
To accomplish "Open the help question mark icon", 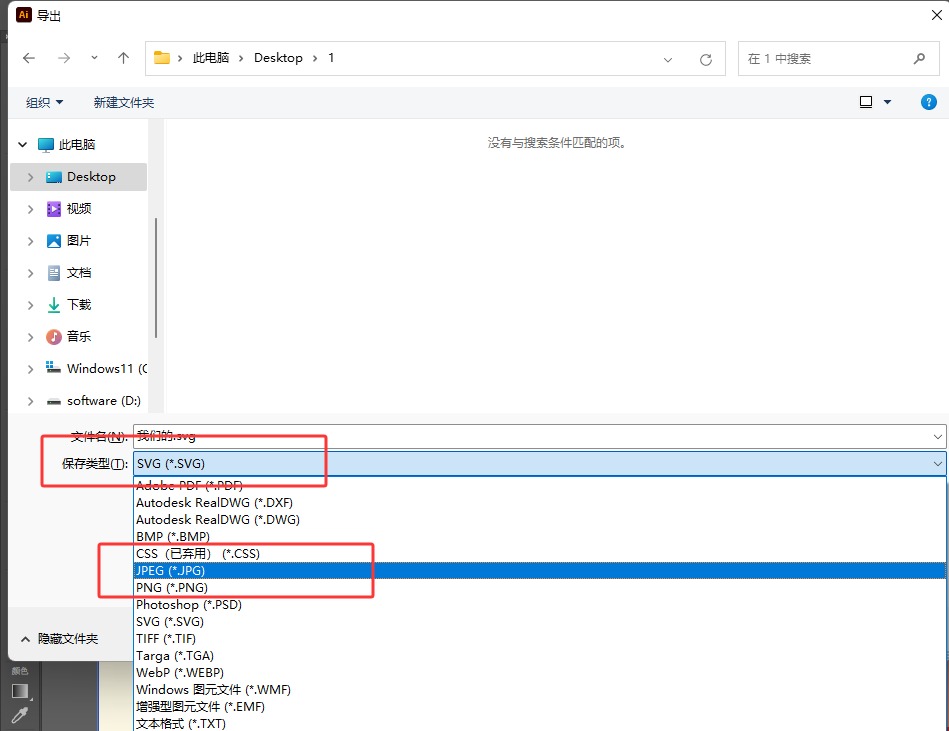I will [x=928, y=102].
